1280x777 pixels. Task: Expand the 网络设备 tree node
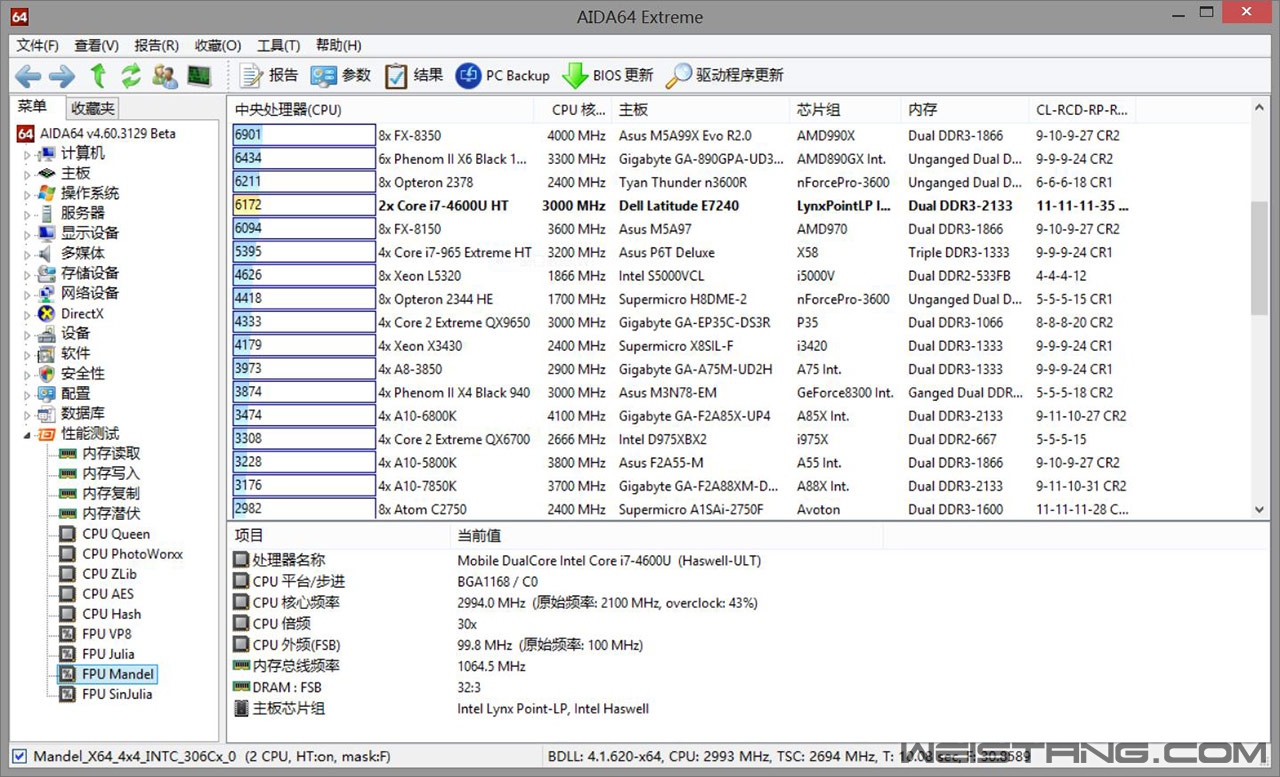point(28,294)
